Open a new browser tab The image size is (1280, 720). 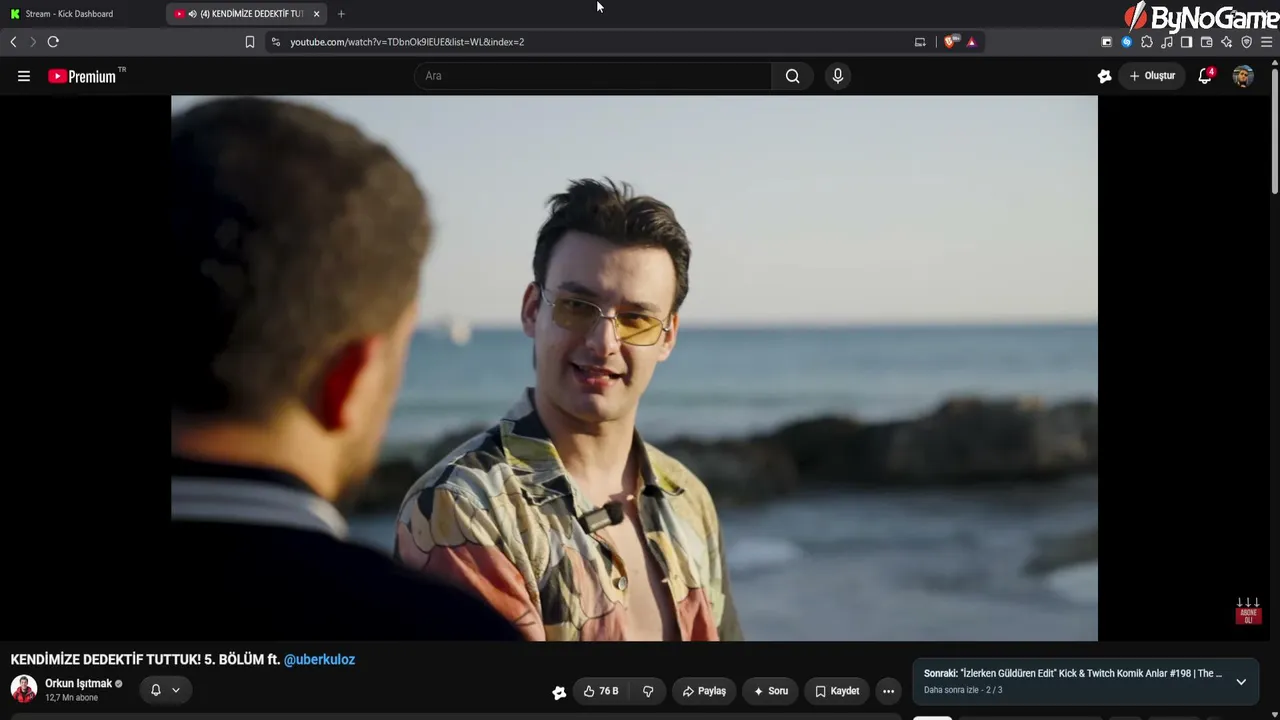click(341, 14)
